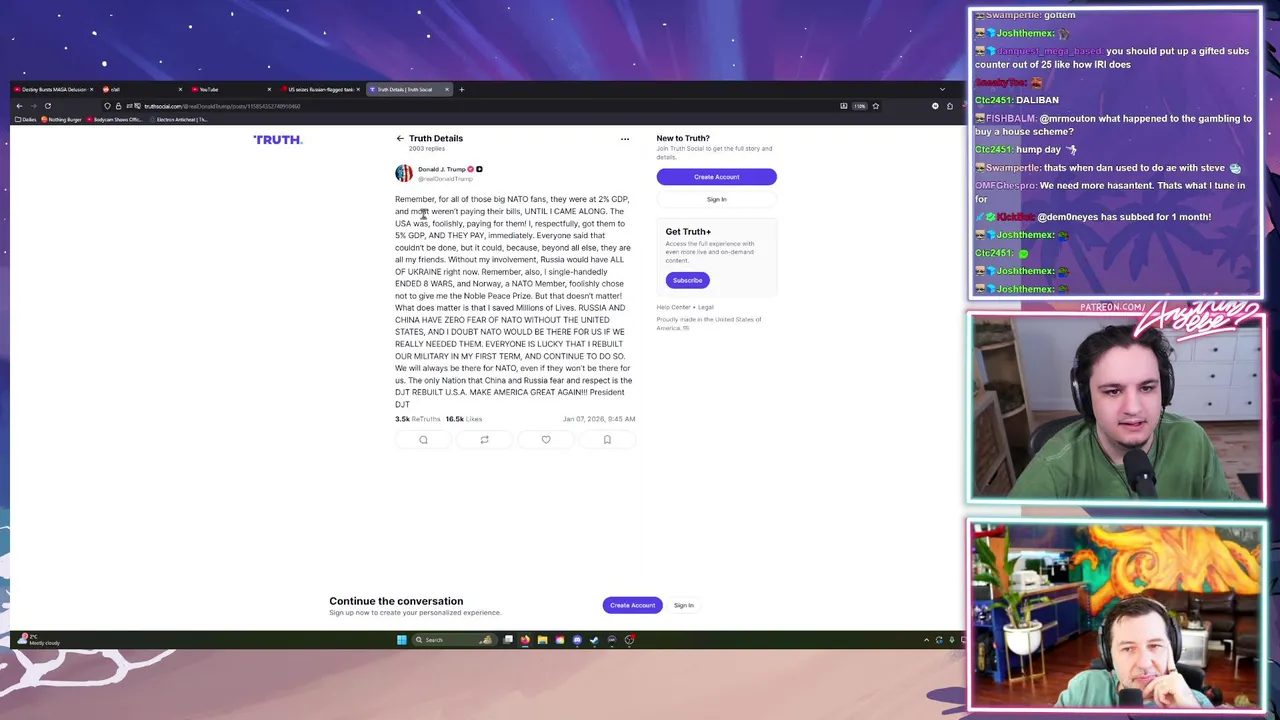Switch to the YouTube tab
The image size is (1280, 720).
[231, 90]
